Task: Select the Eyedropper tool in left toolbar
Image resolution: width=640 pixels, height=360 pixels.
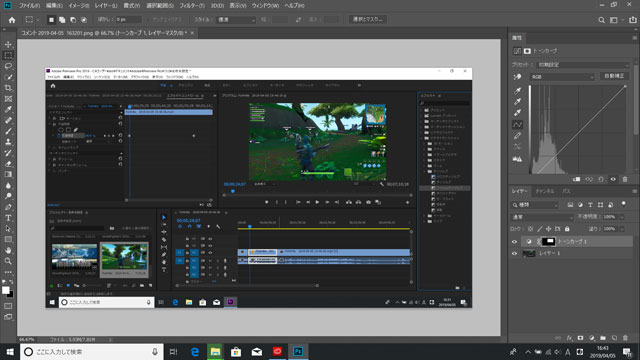Action: click(x=8, y=109)
